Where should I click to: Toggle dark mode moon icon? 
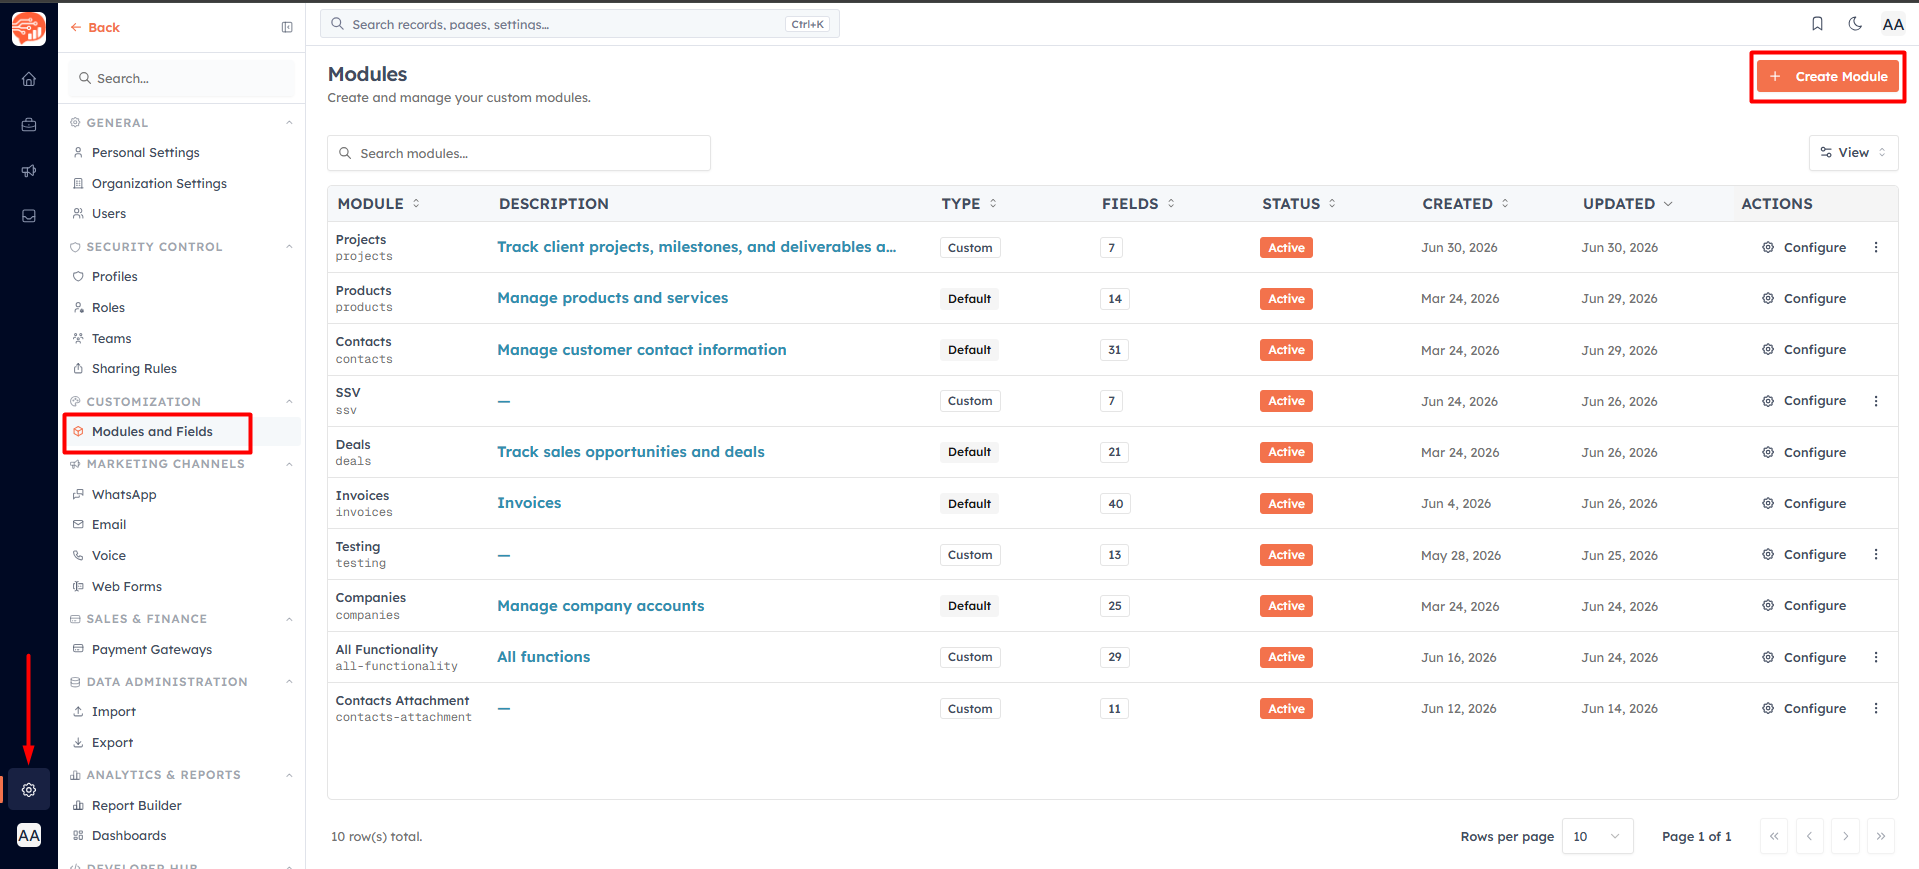click(x=1855, y=24)
